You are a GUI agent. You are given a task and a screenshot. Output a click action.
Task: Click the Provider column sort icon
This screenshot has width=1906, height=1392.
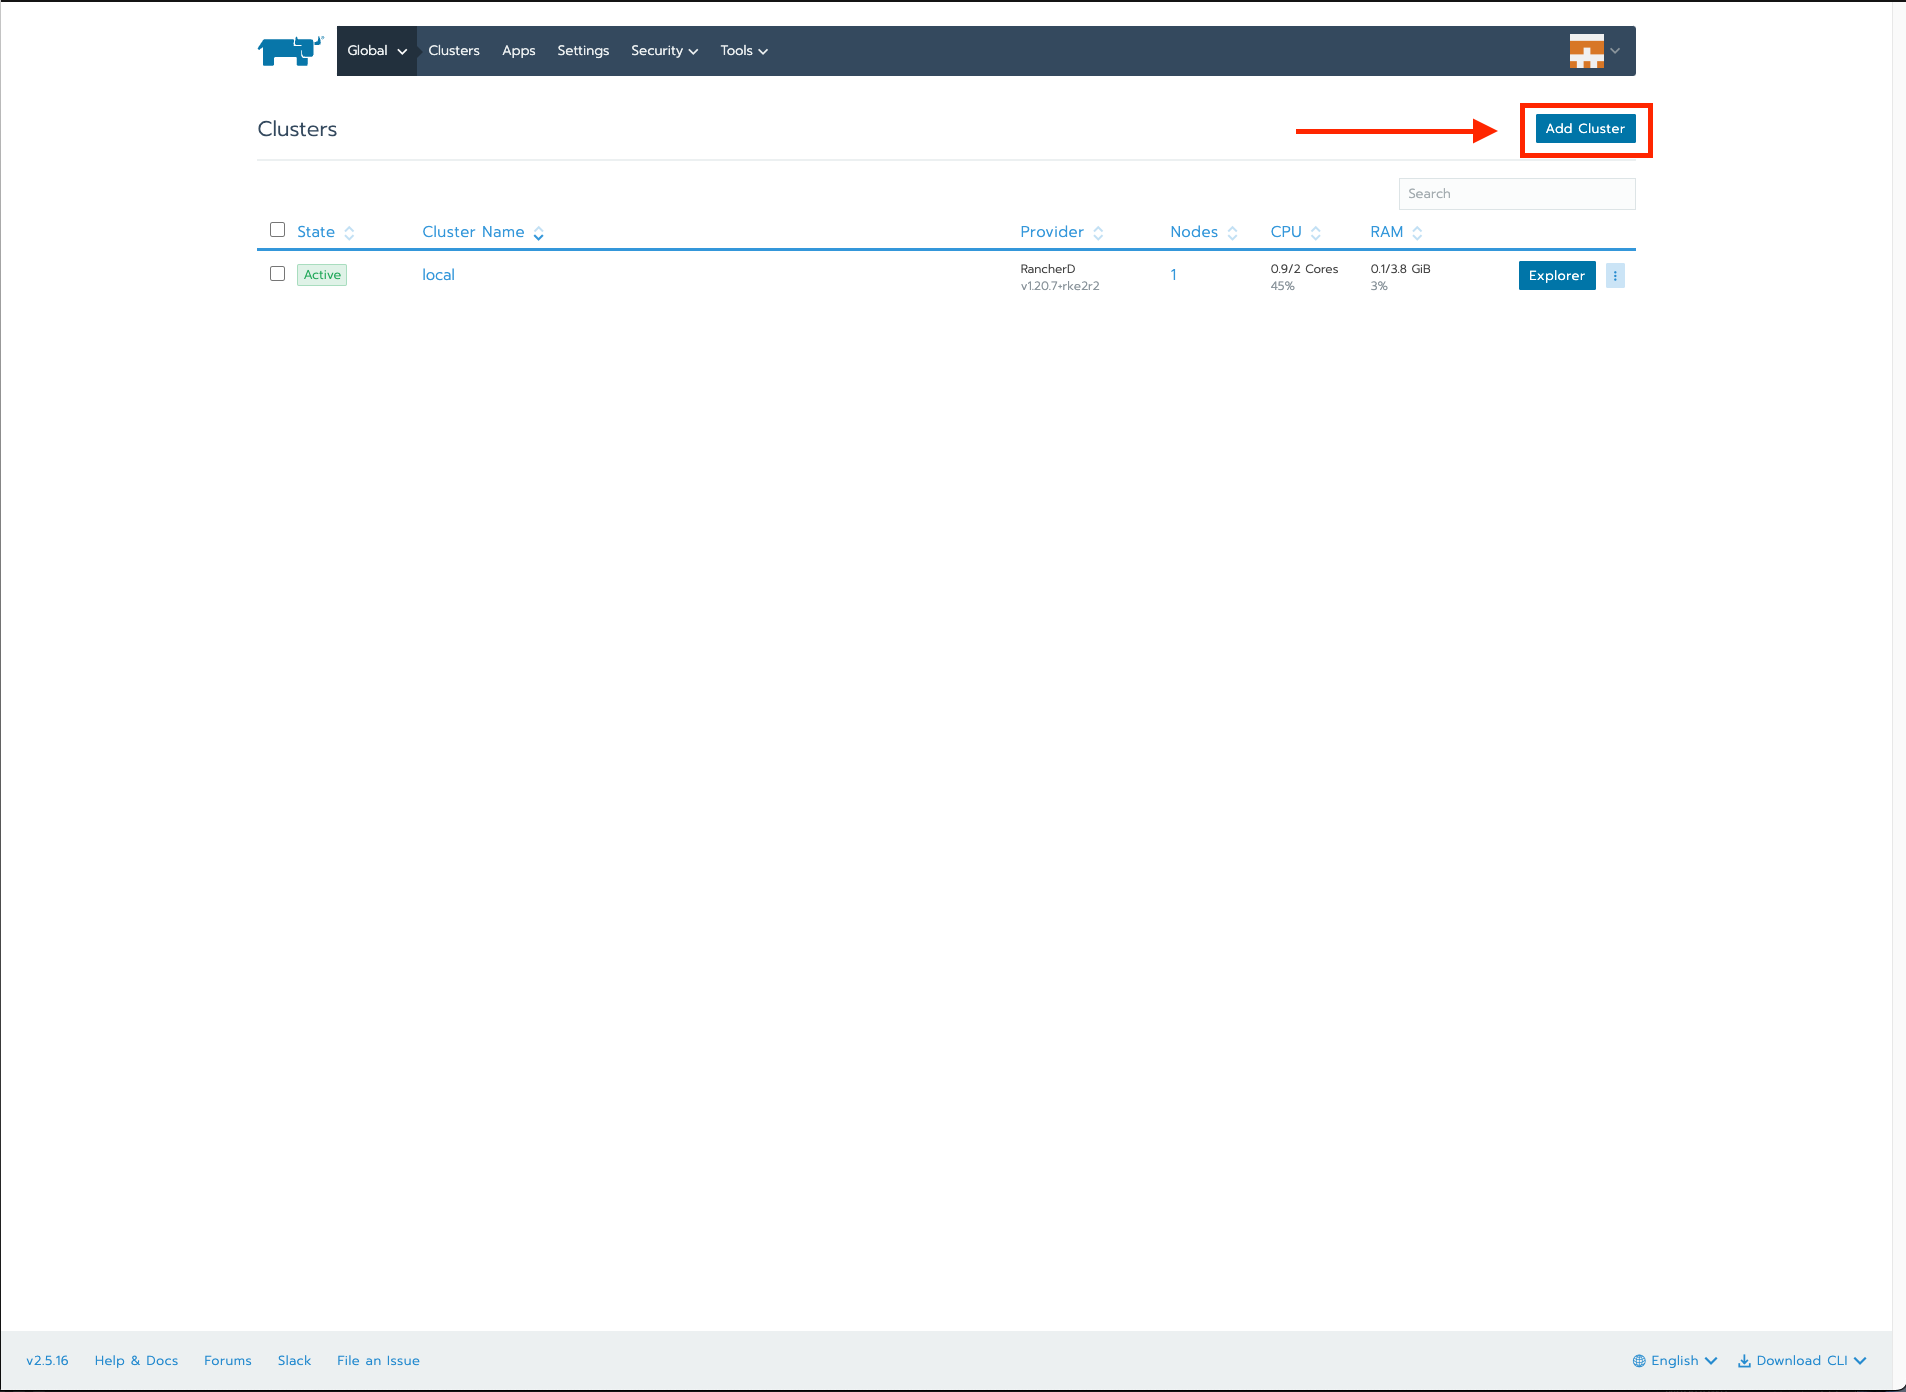(x=1098, y=233)
